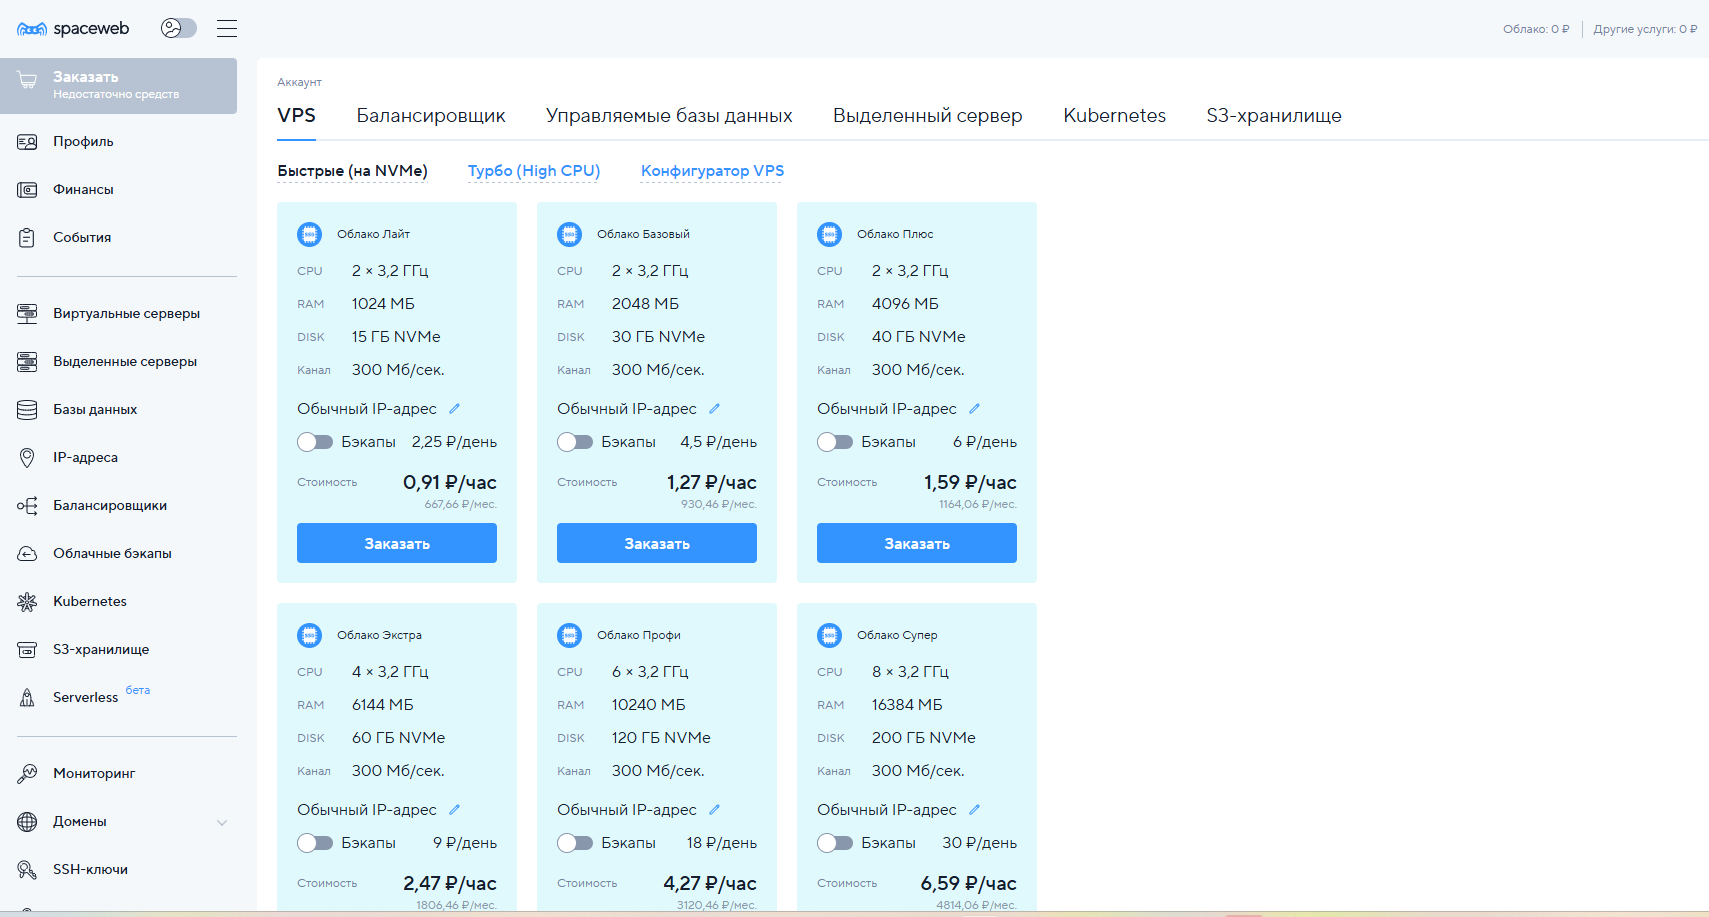This screenshot has height=917, width=1709.
Task: Click Облако: 0 ₽ balance
Action: pos(1536,29)
